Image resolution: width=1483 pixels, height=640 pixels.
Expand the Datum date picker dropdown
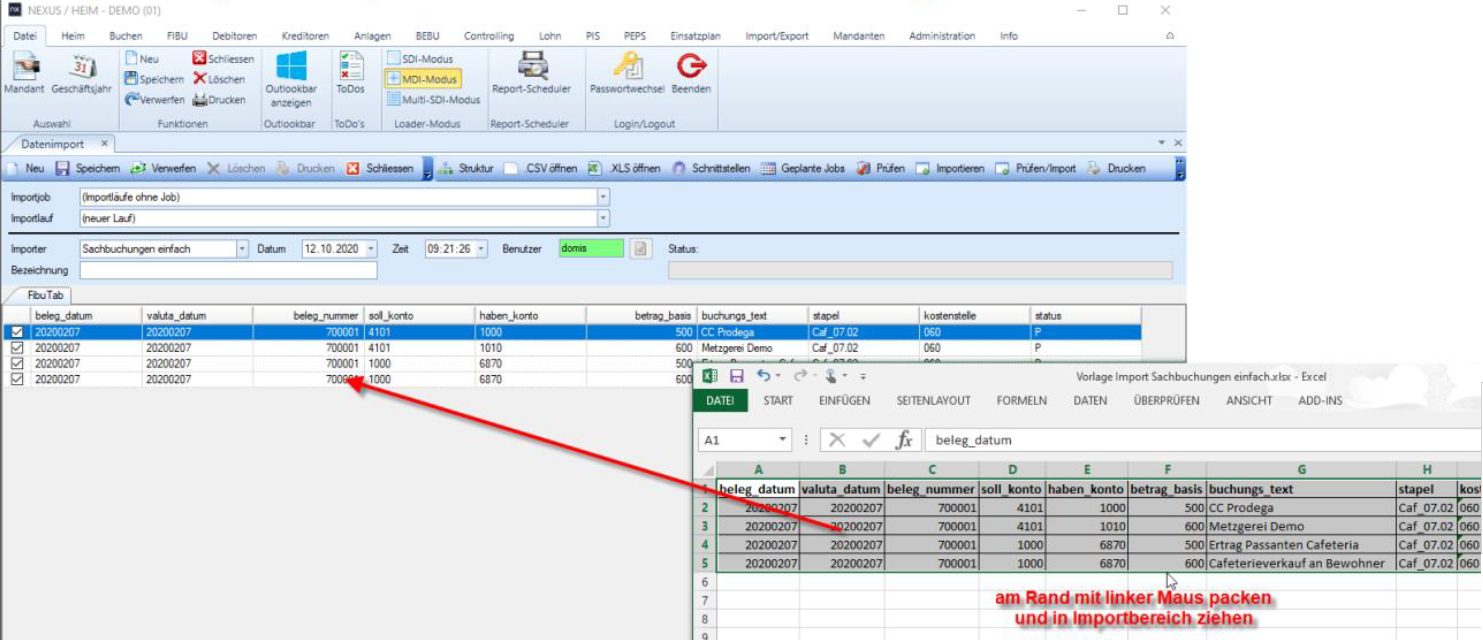371,249
